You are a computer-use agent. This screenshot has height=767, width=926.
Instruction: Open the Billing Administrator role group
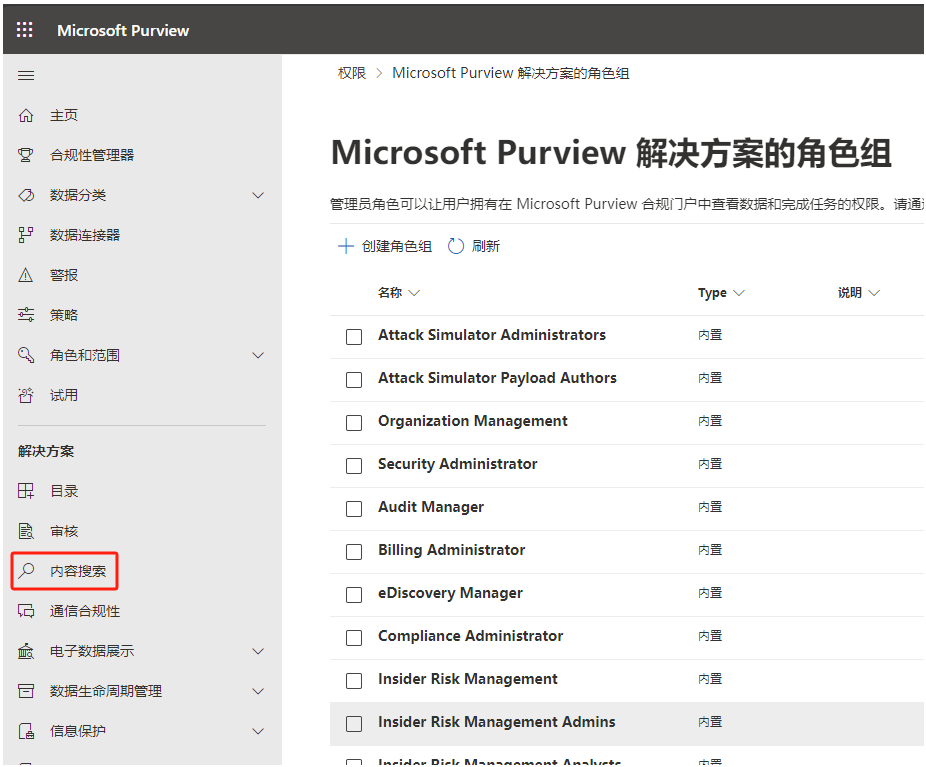(452, 550)
